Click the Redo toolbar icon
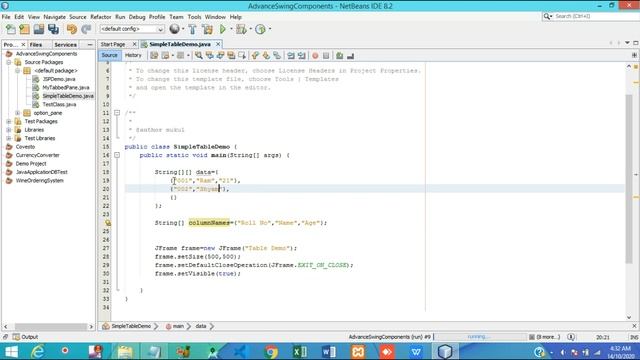The height and width of the screenshot is (360, 640). pyautogui.click(x=86, y=29)
